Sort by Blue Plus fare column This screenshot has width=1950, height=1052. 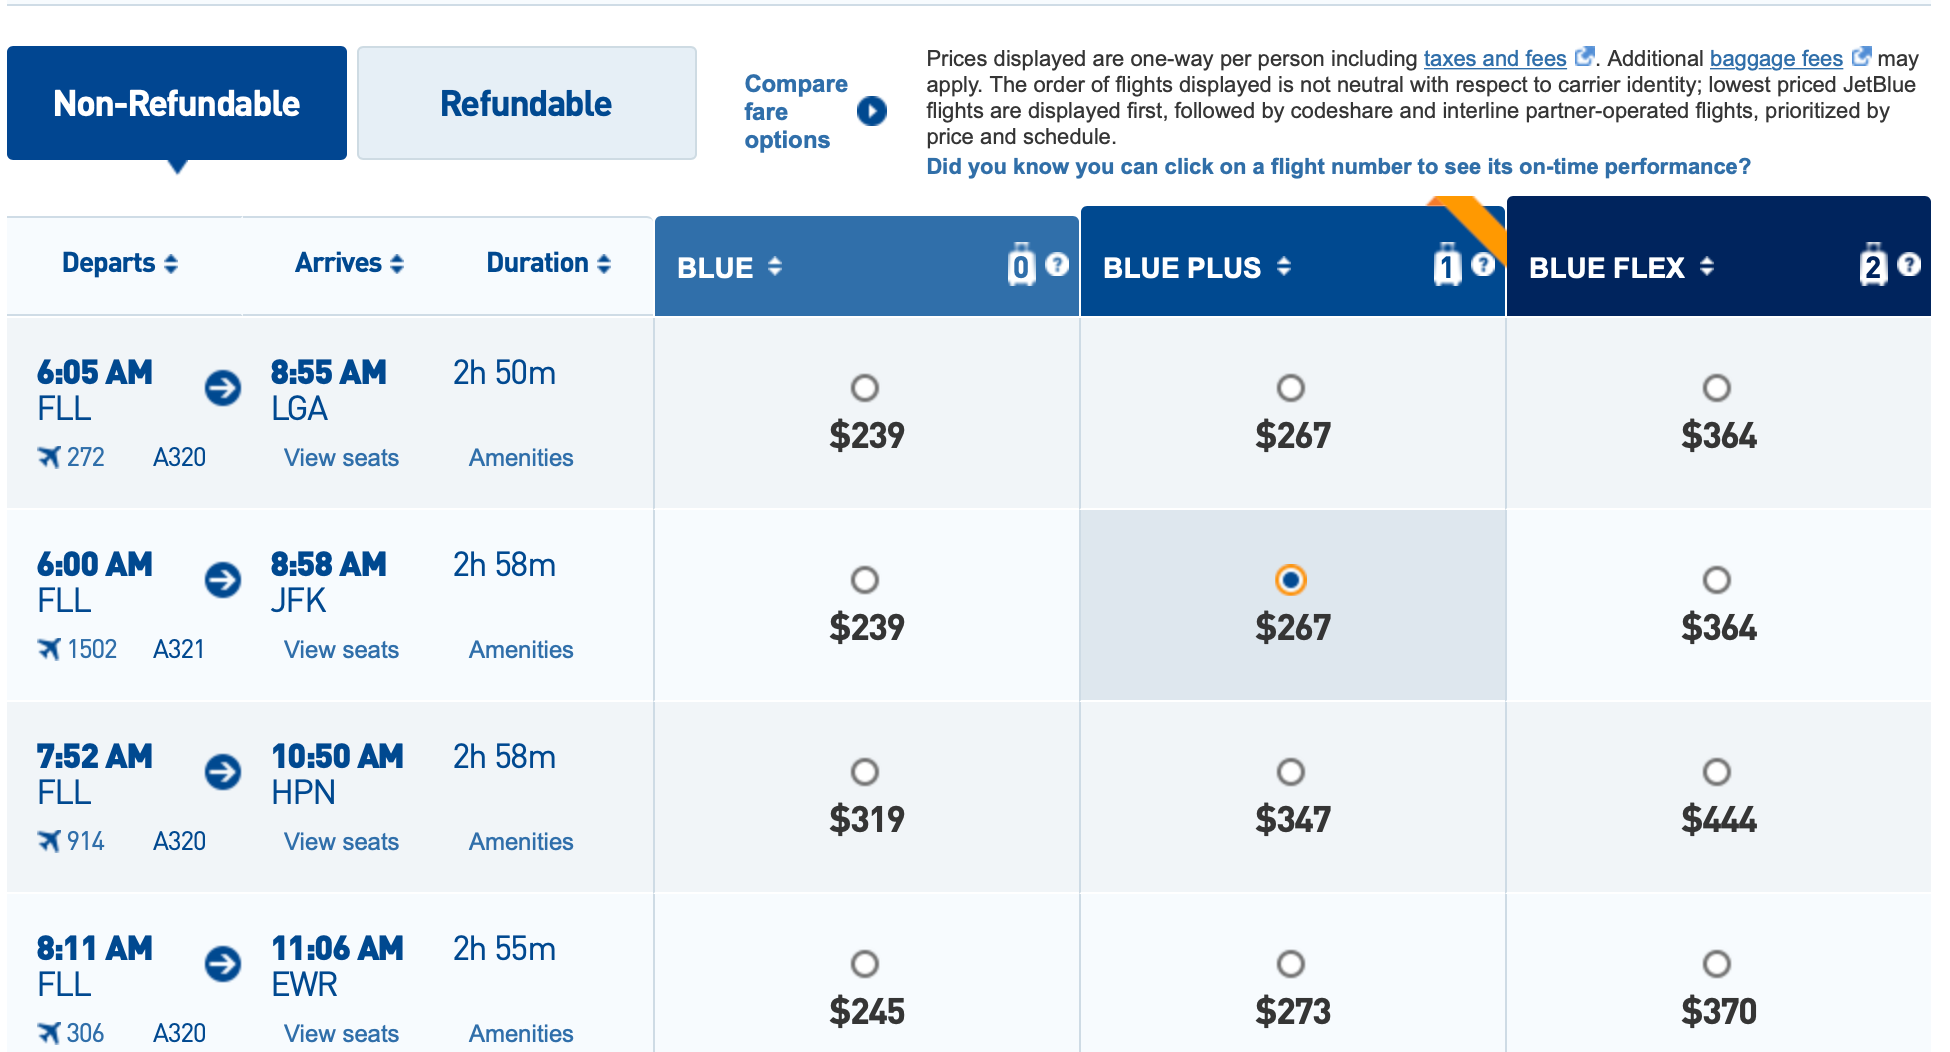click(x=1197, y=267)
